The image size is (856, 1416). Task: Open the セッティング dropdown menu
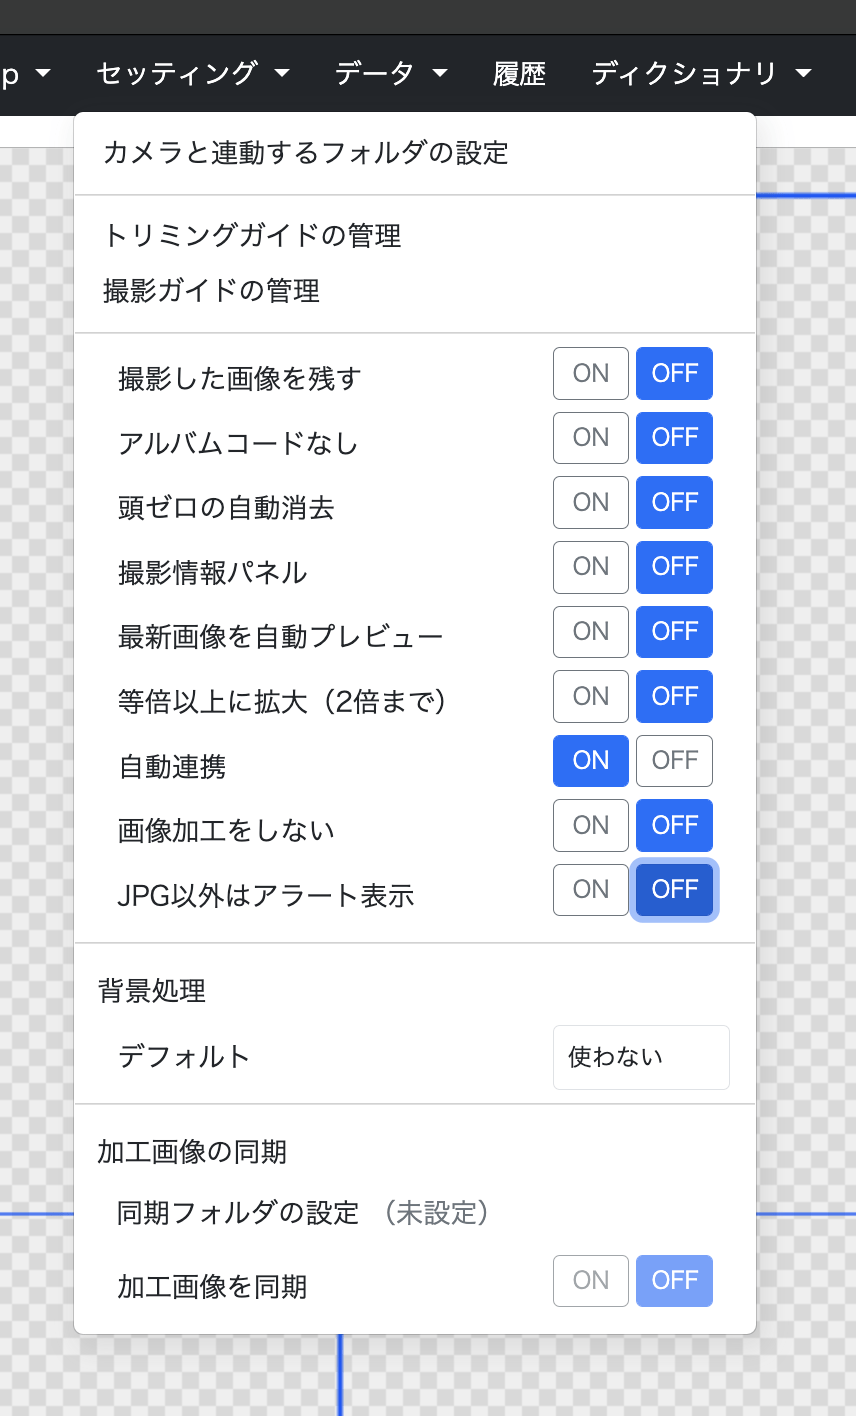[193, 73]
